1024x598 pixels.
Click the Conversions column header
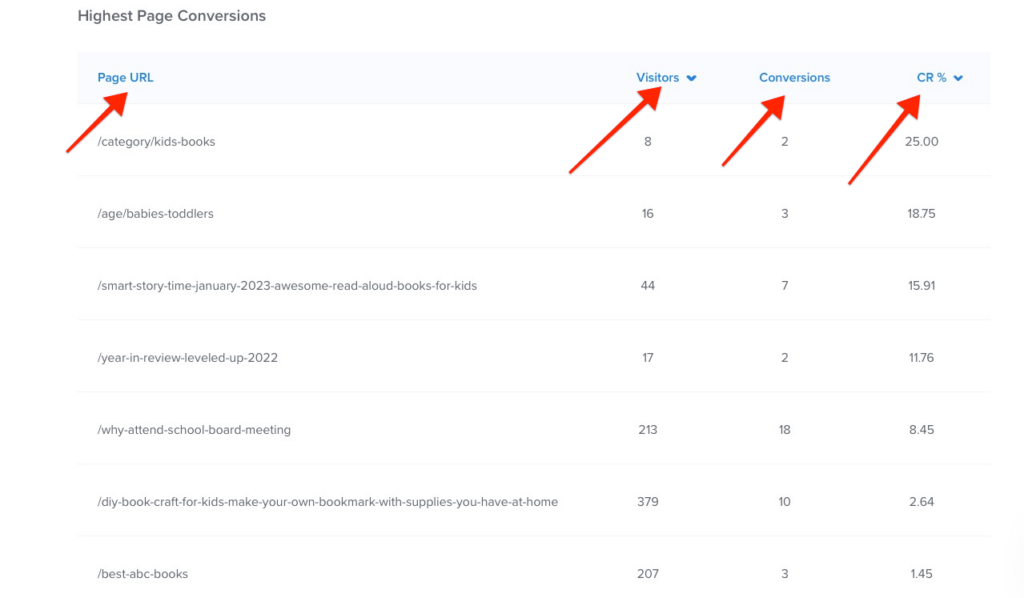pos(794,77)
